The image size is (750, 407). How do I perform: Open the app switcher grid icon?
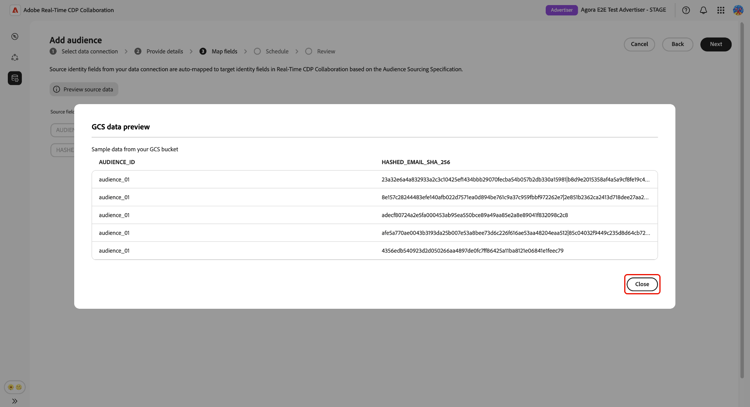[x=720, y=10]
